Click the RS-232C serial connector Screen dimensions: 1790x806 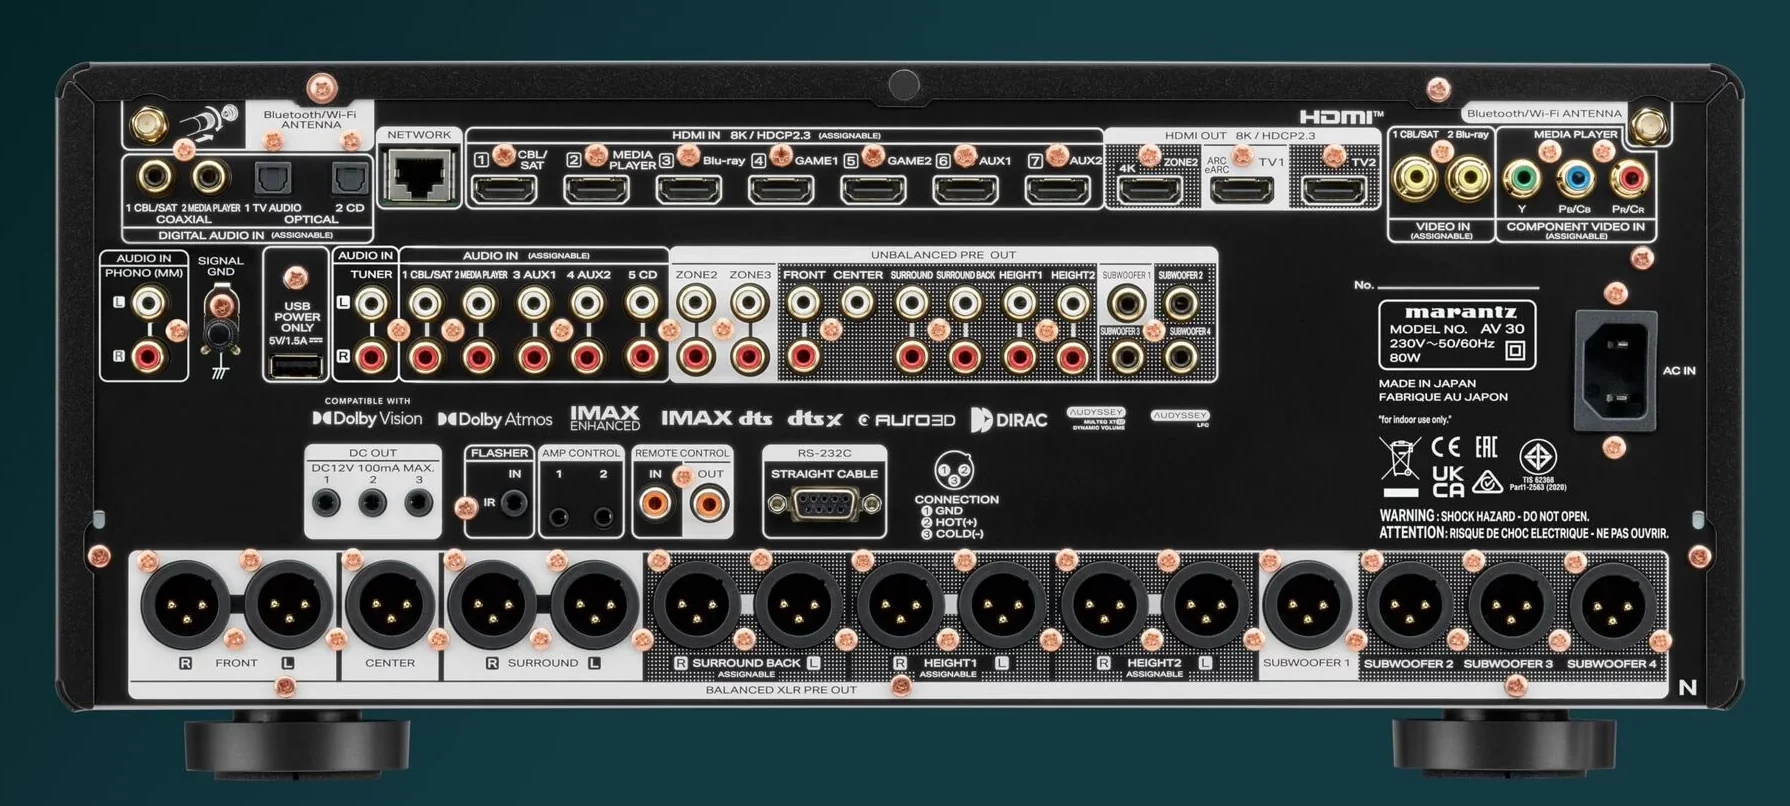[x=824, y=504]
